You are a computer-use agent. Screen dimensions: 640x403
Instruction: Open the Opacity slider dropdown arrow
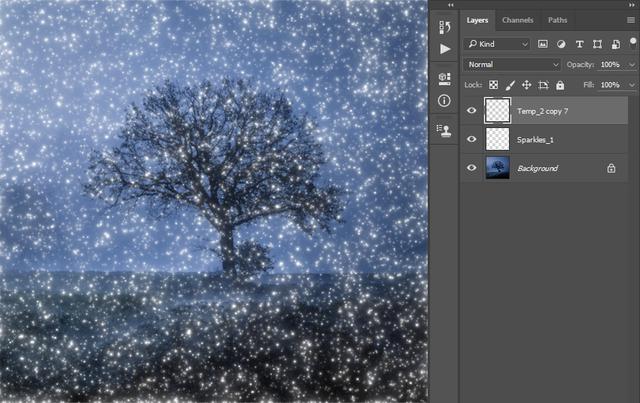point(632,65)
